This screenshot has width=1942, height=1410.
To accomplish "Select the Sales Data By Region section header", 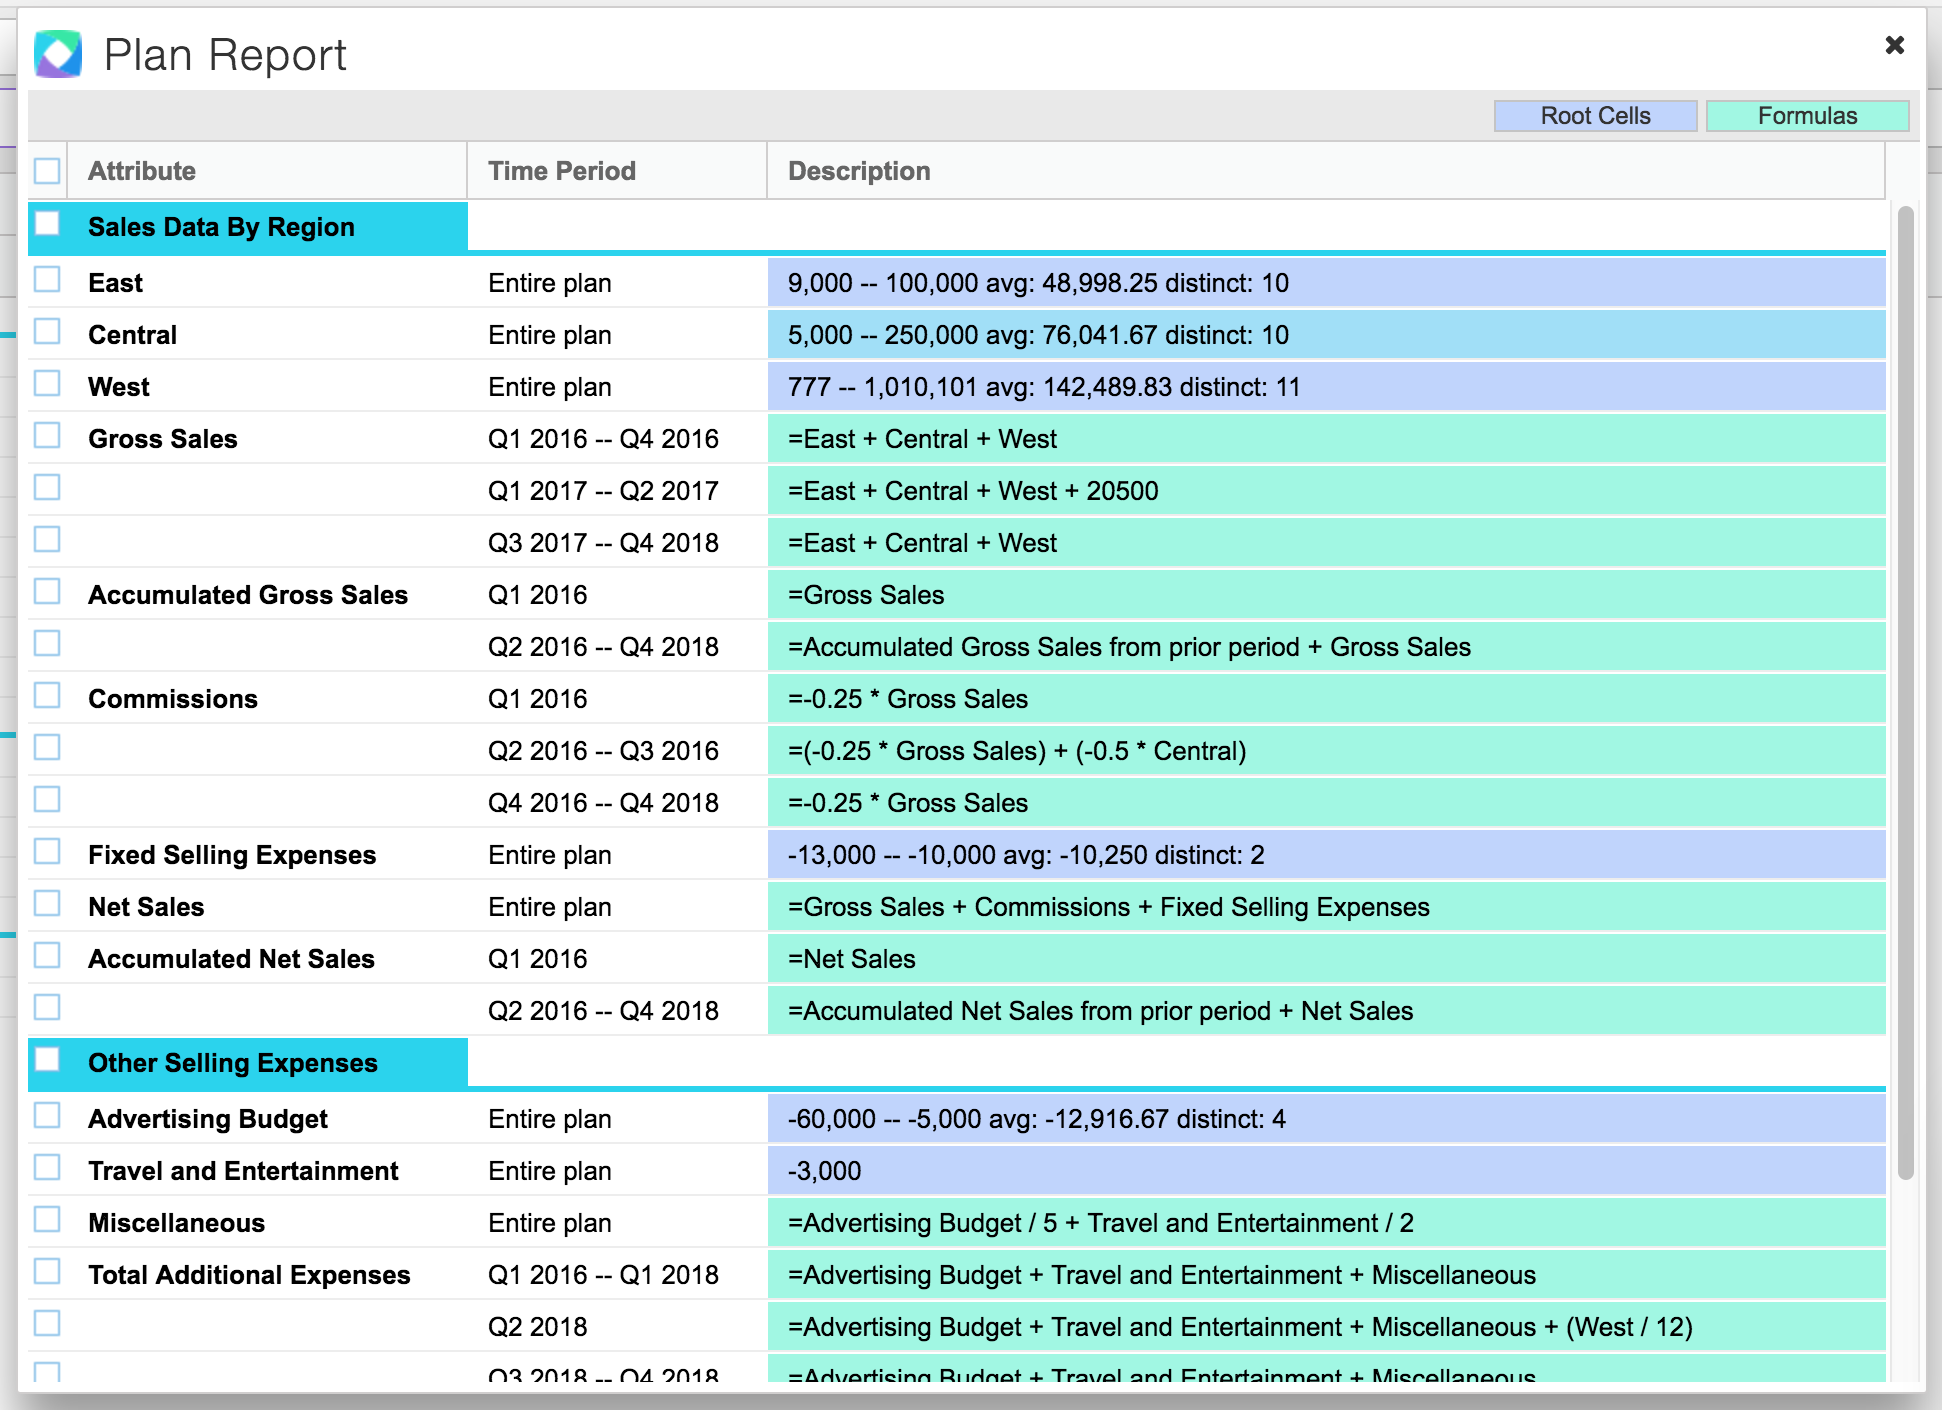I will pos(221,227).
